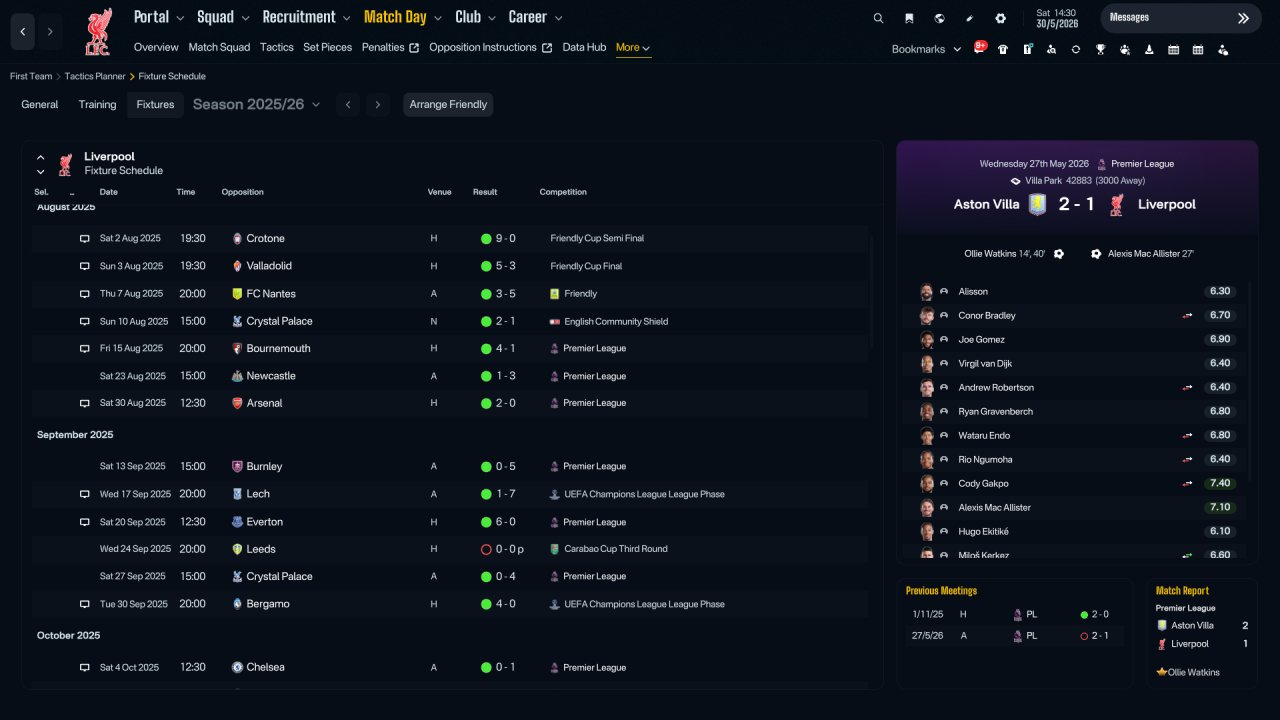Screen dimensions: 1280x720
Task: Open the Match Squad submenu item
Action: coord(219,47)
